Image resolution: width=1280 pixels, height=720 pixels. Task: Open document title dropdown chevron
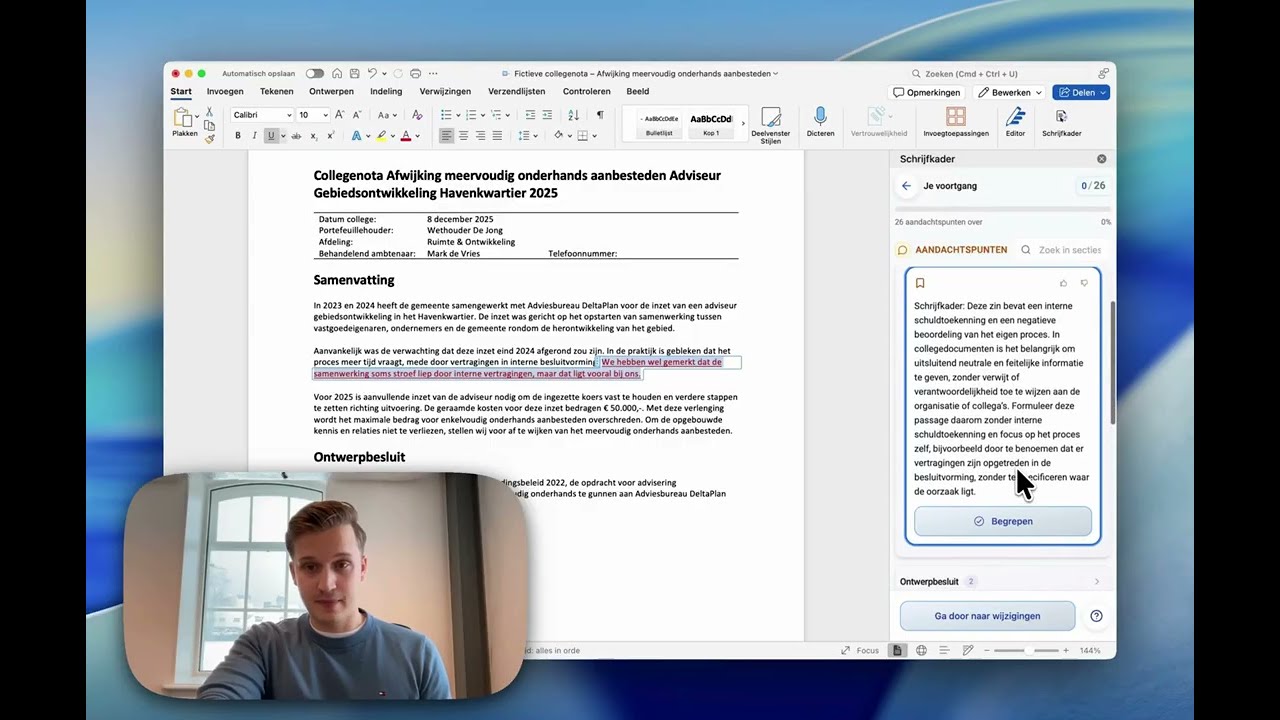coord(776,74)
